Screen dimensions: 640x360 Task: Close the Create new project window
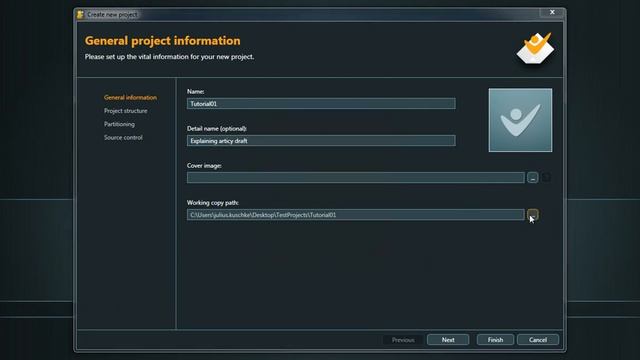pos(552,12)
